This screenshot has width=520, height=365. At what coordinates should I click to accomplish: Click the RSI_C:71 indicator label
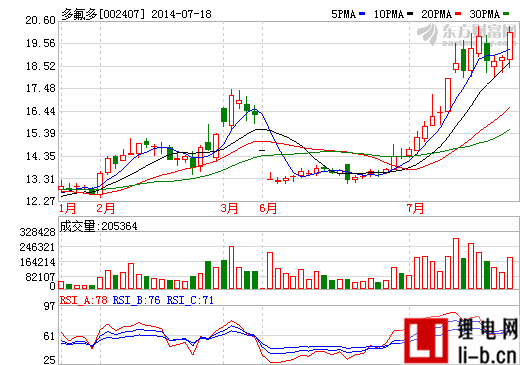[190, 300]
